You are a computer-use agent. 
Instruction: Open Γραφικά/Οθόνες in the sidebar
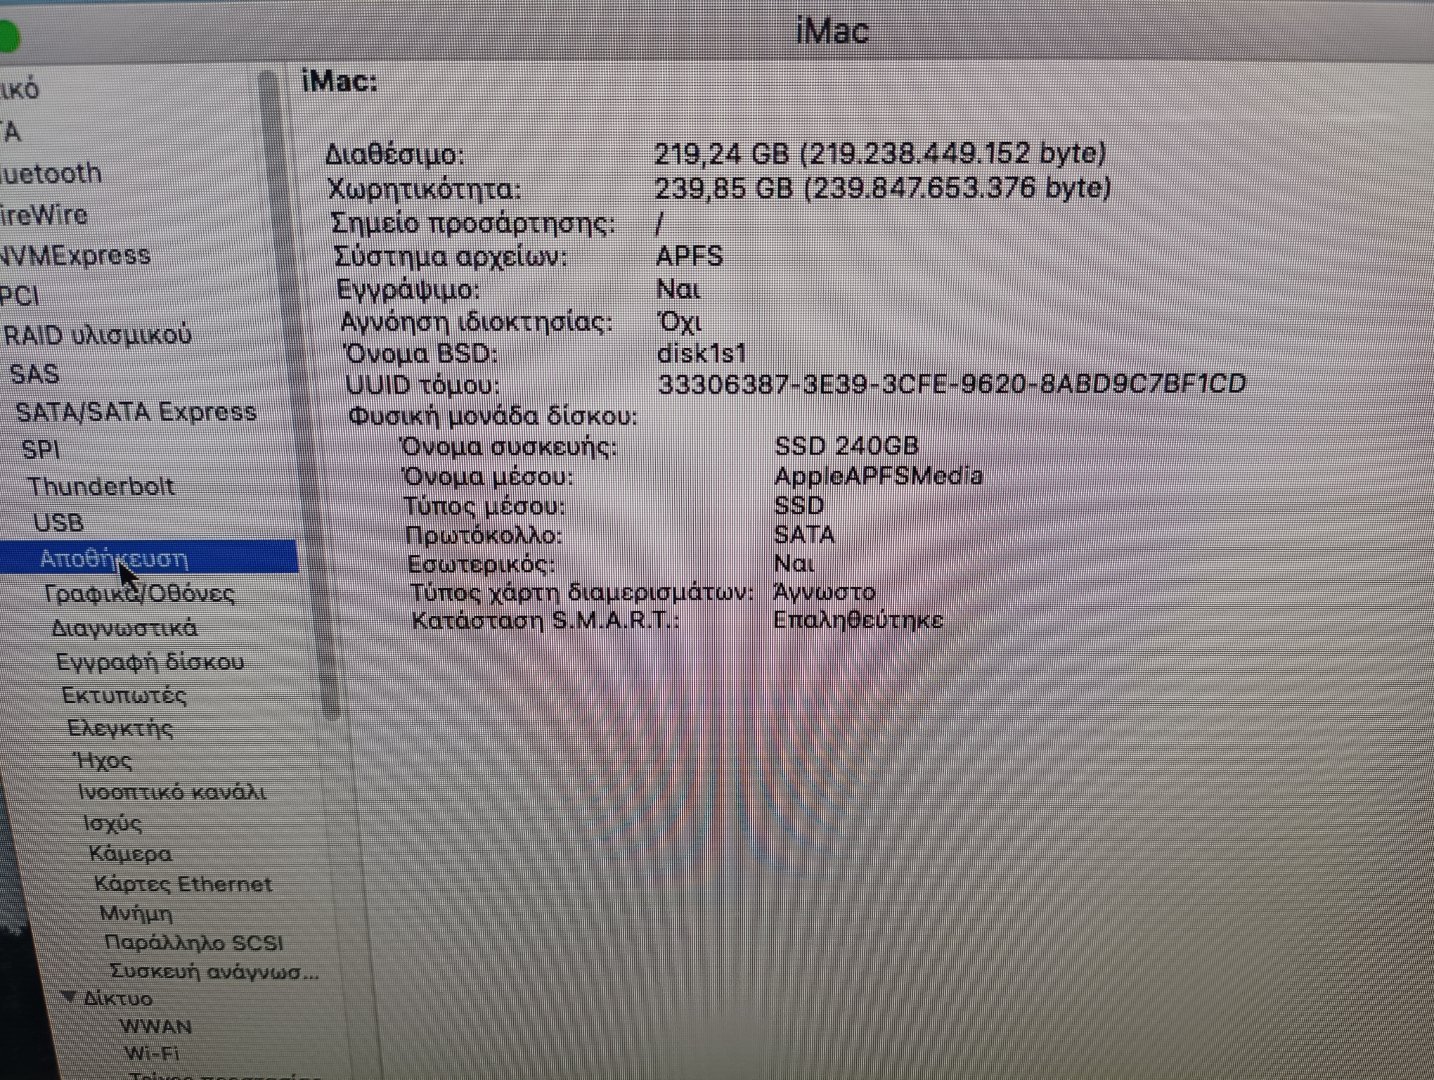coord(140,594)
